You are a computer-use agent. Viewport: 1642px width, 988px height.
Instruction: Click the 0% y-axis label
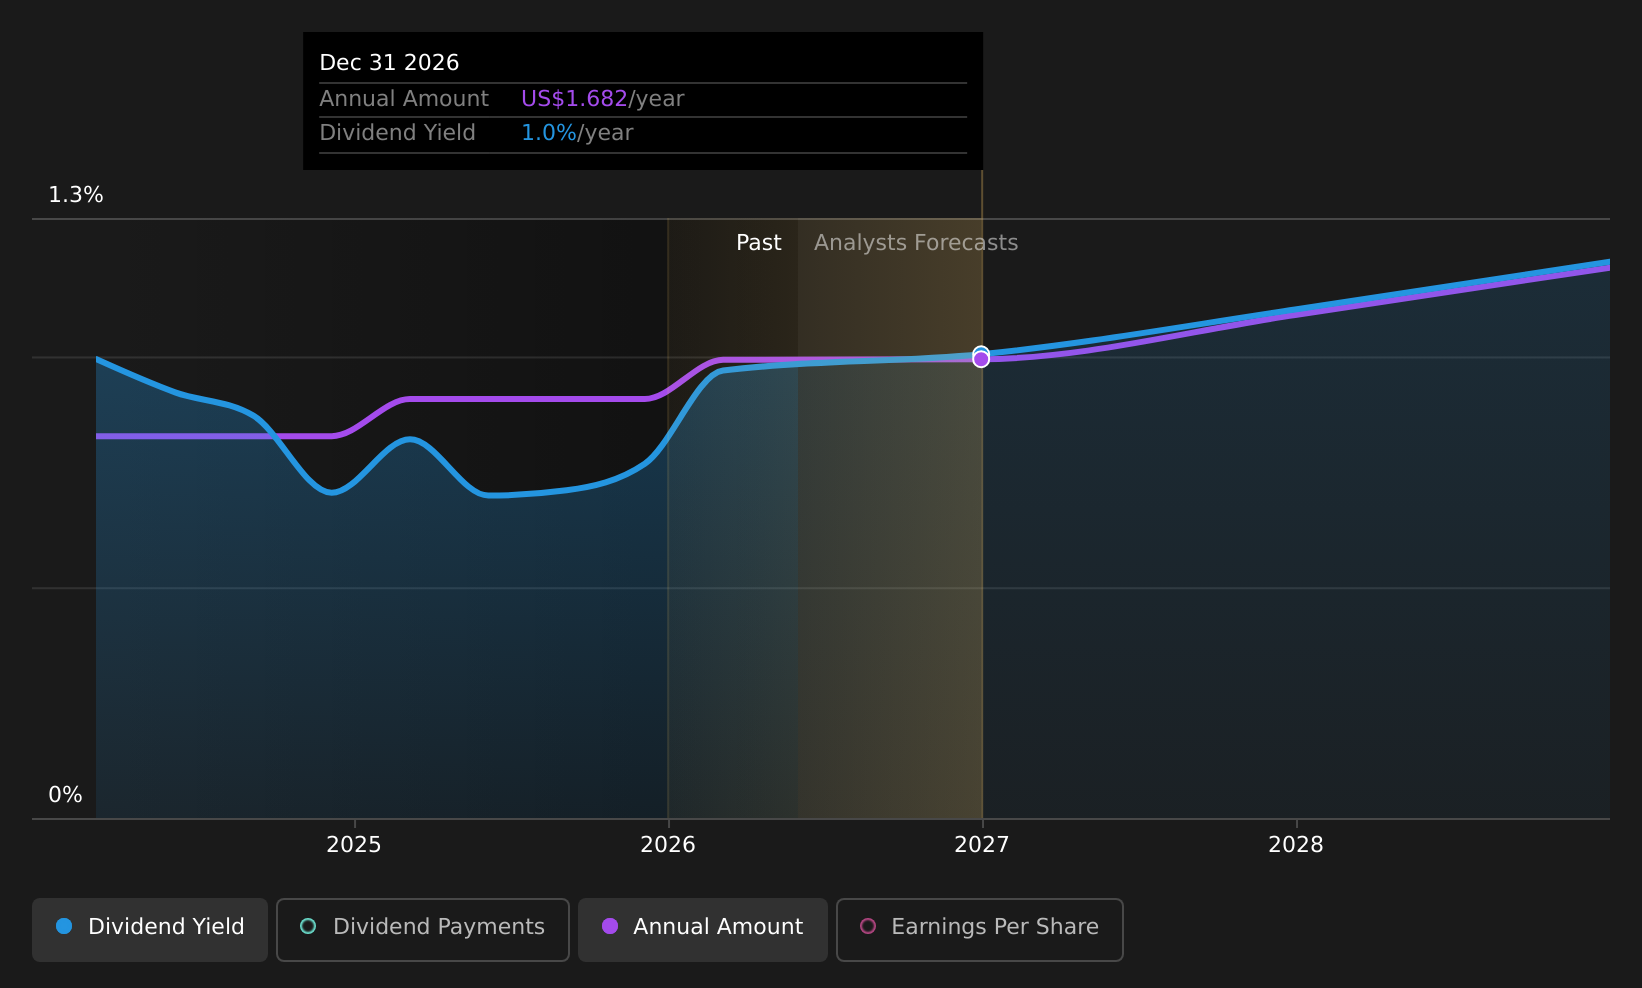pyautogui.click(x=65, y=795)
